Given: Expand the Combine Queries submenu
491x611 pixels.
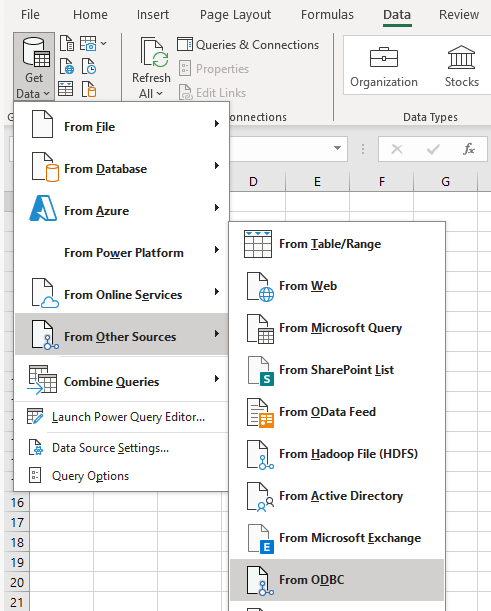Looking at the screenshot, I should (x=121, y=380).
